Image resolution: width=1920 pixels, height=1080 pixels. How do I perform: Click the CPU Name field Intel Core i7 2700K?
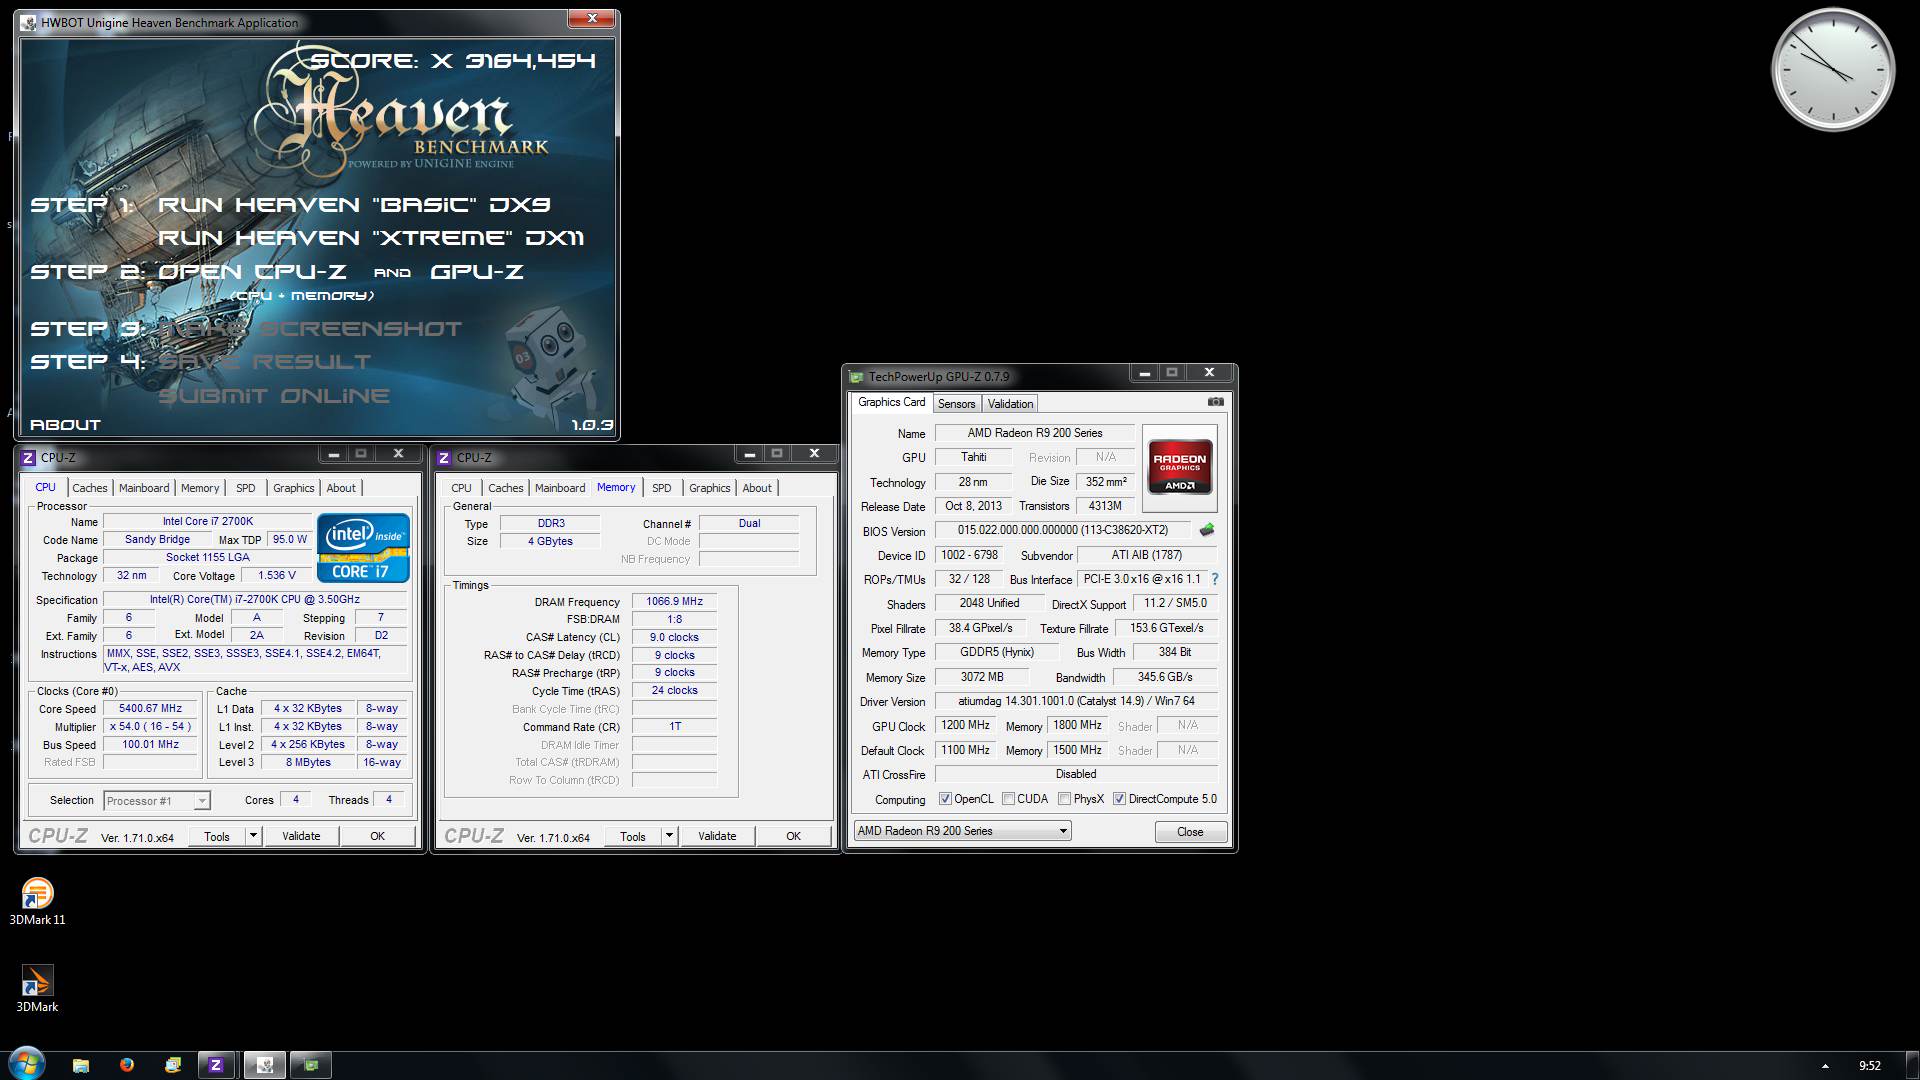click(x=208, y=522)
